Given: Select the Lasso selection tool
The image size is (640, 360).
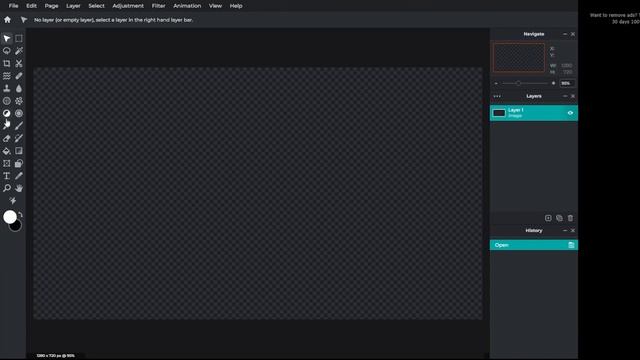Looking at the screenshot, I should pos(7,51).
